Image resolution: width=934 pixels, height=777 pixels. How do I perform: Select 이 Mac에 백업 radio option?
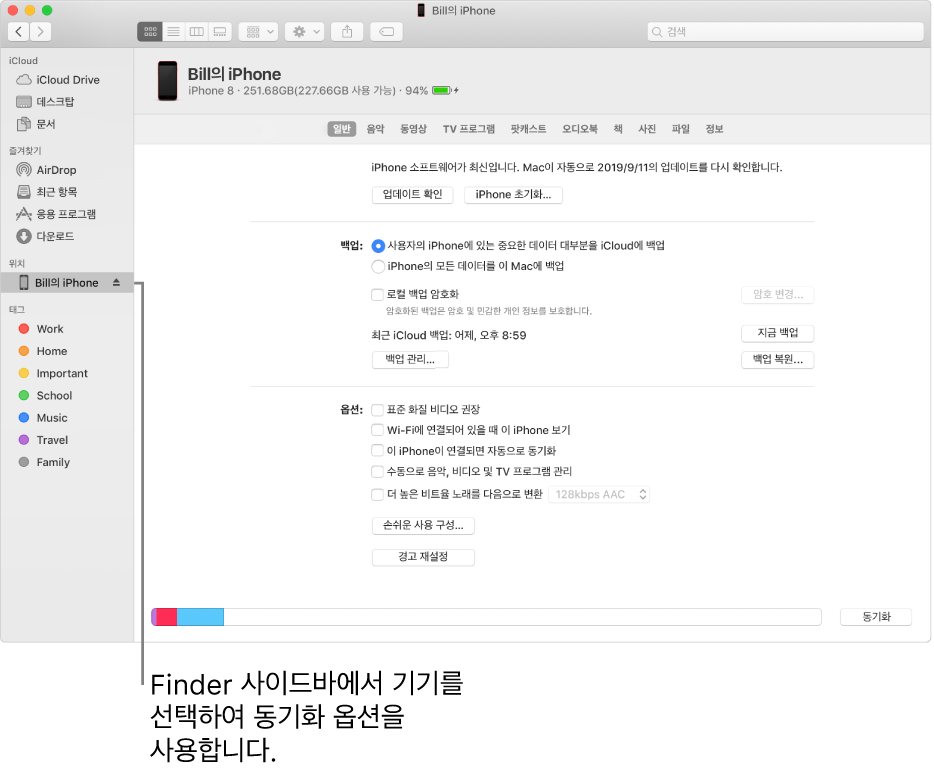click(x=378, y=266)
